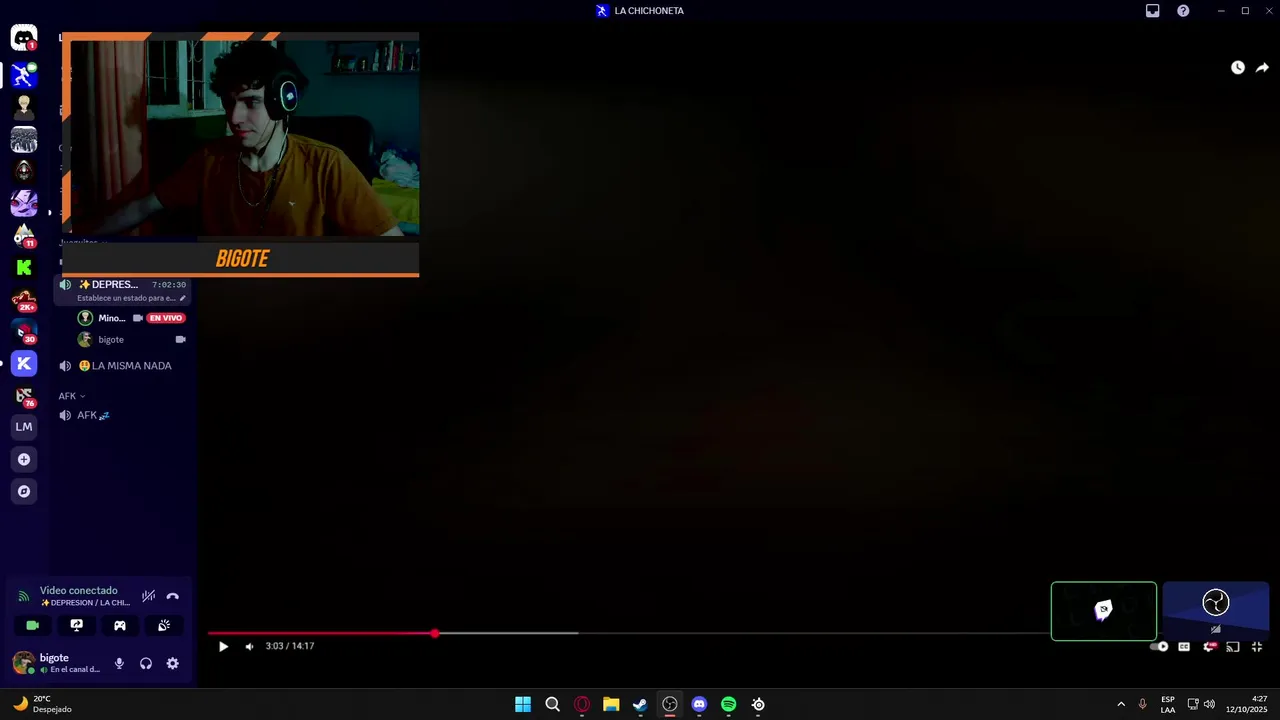Open the LM server icon
Image resolution: width=1280 pixels, height=720 pixels.
pos(24,427)
